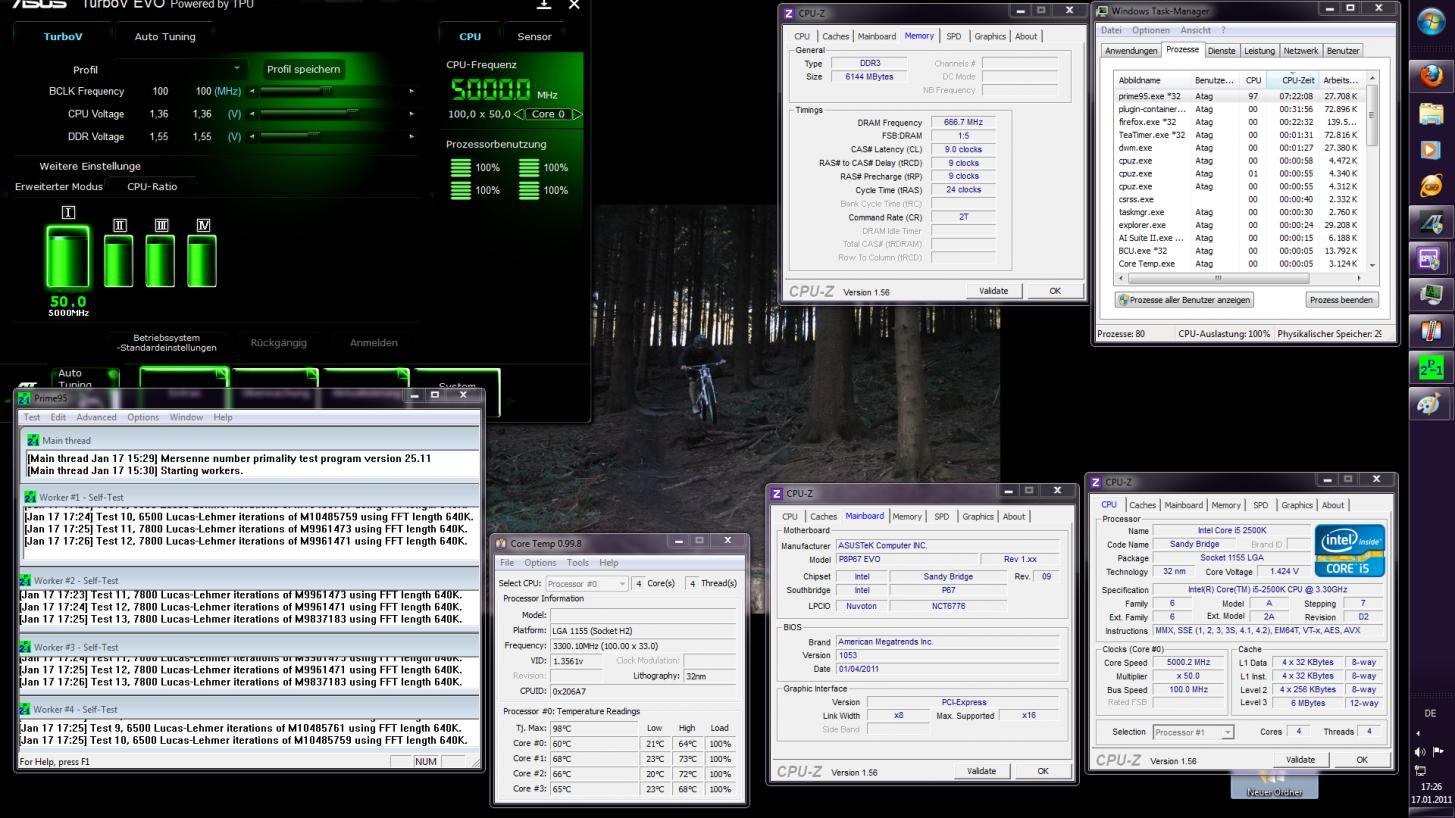Click the Abbildname column header
This screenshot has width=1455, height=818.
pos(1153,80)
